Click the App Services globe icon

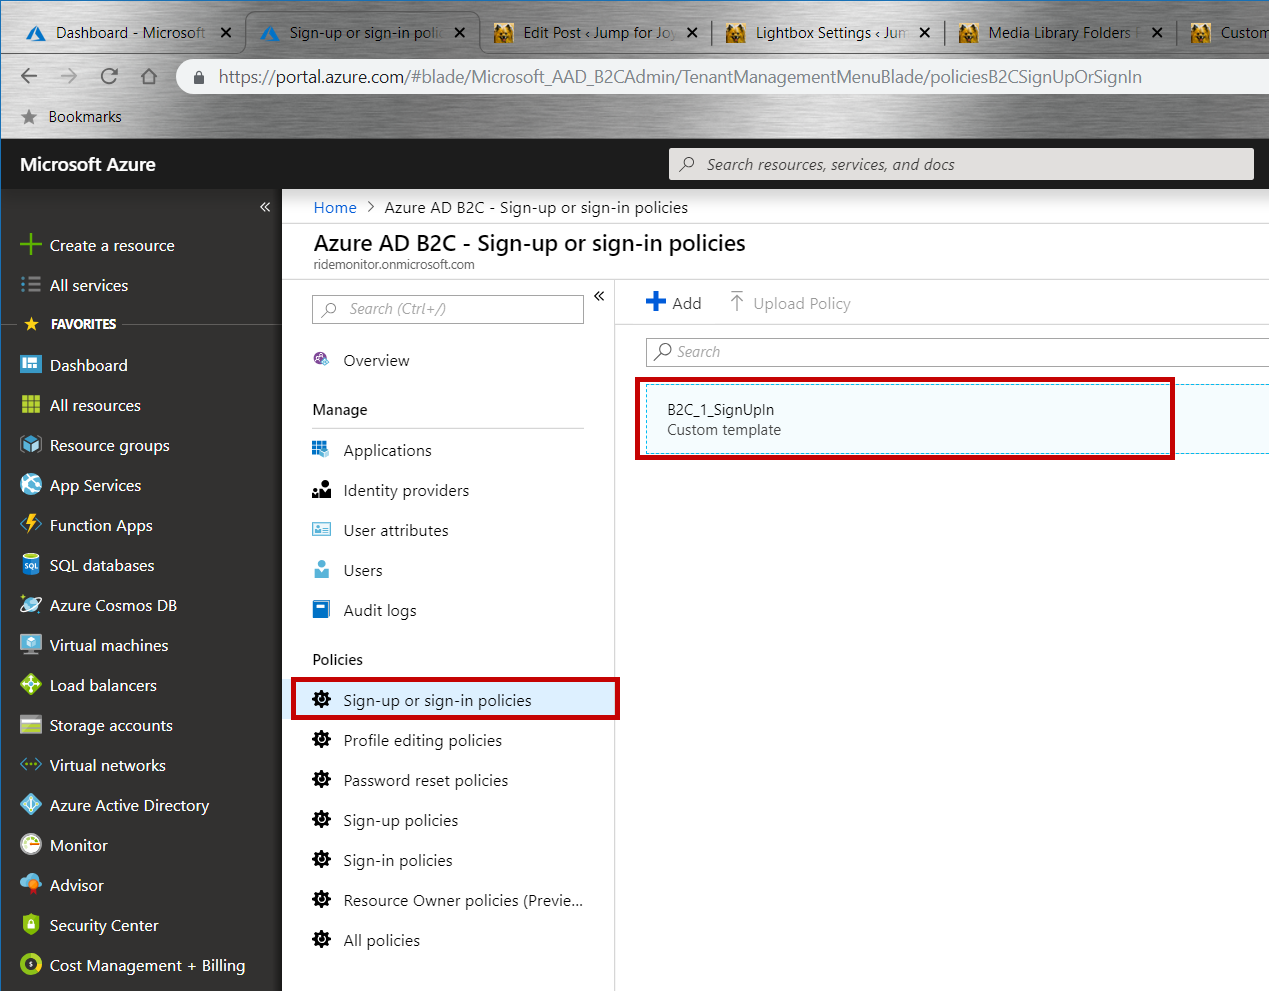coord(31,485)
